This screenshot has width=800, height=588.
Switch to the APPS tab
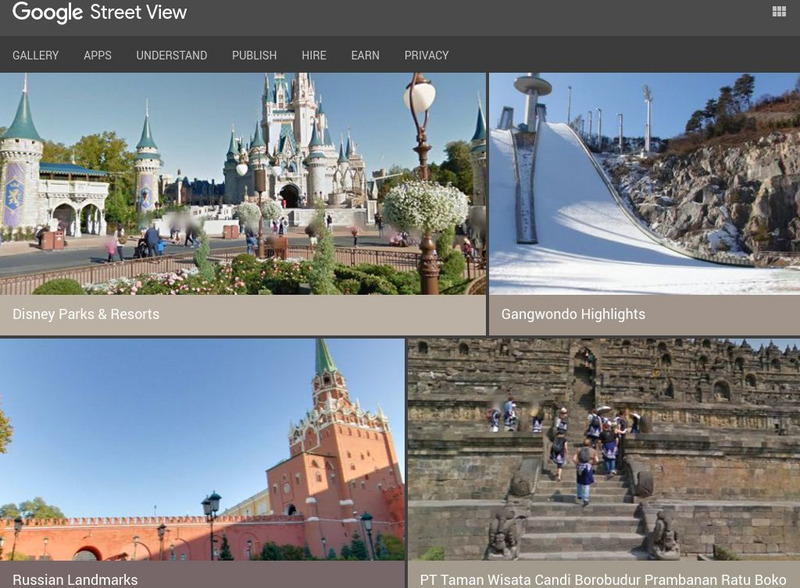pyautogui.click(x=97, y=55)
